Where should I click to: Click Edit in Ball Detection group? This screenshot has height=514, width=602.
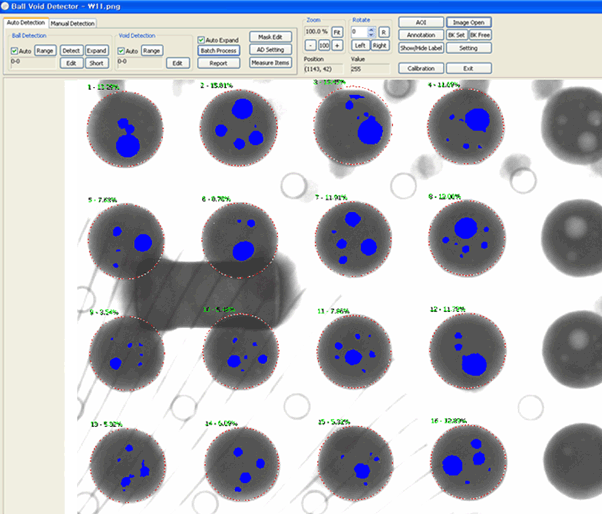pyautogui.click(x=71, y=63)
